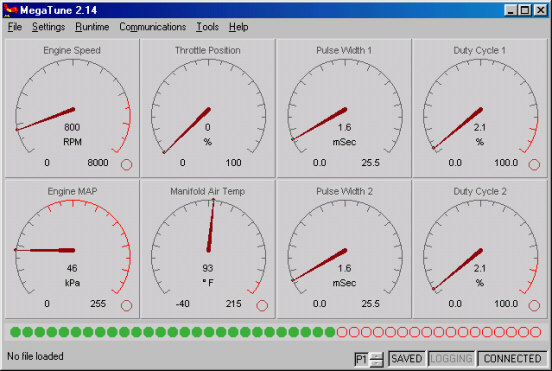Image resolution: width=552 pixels, height=371 pixels.
Task: Click the MegaTune app icon in title bar
Action: pyautogui.click(x=11, y=10)
